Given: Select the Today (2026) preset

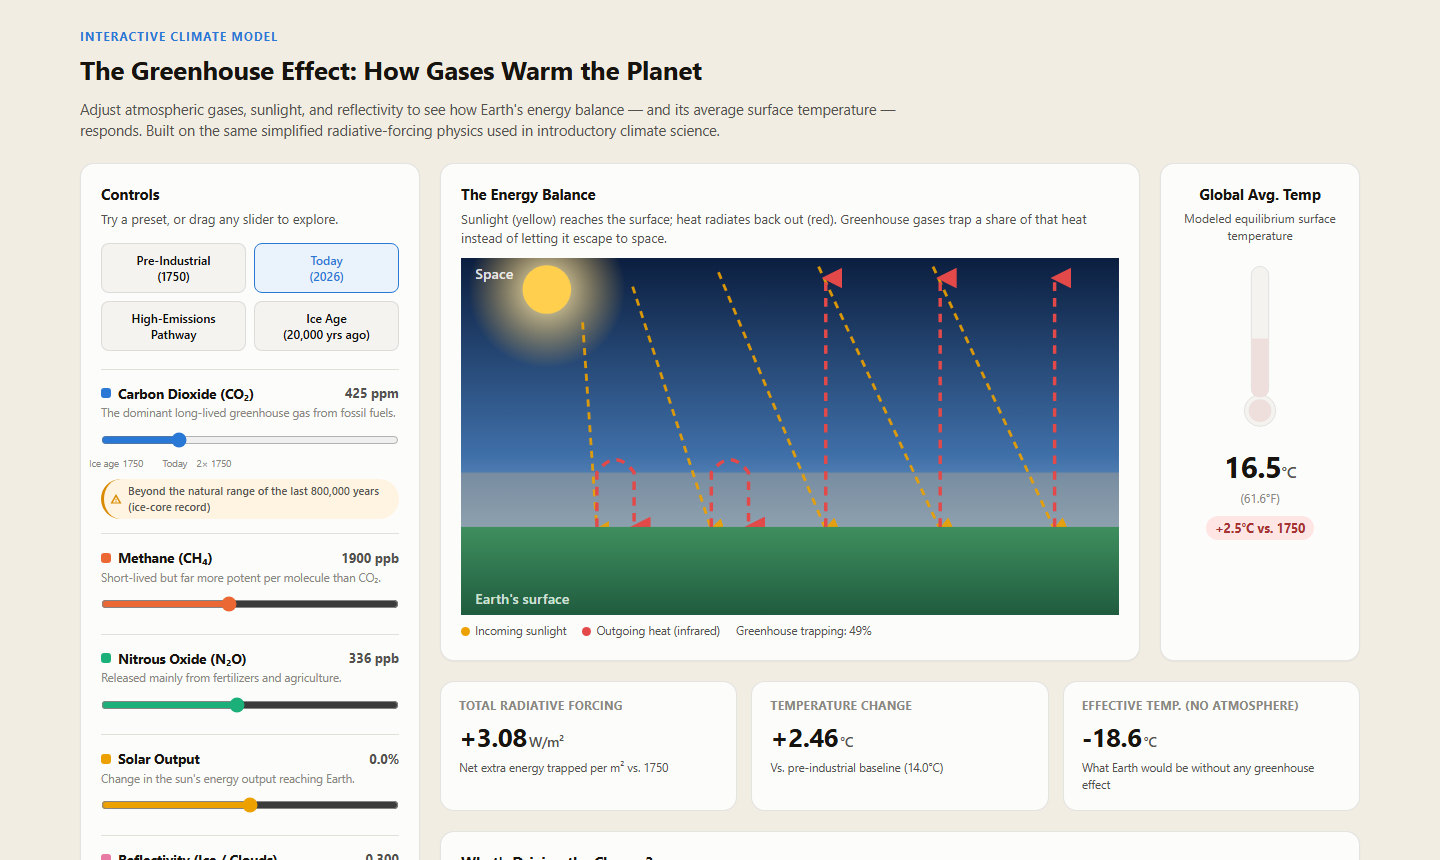Looking at the screenshot, I should [x=326, y=268].
